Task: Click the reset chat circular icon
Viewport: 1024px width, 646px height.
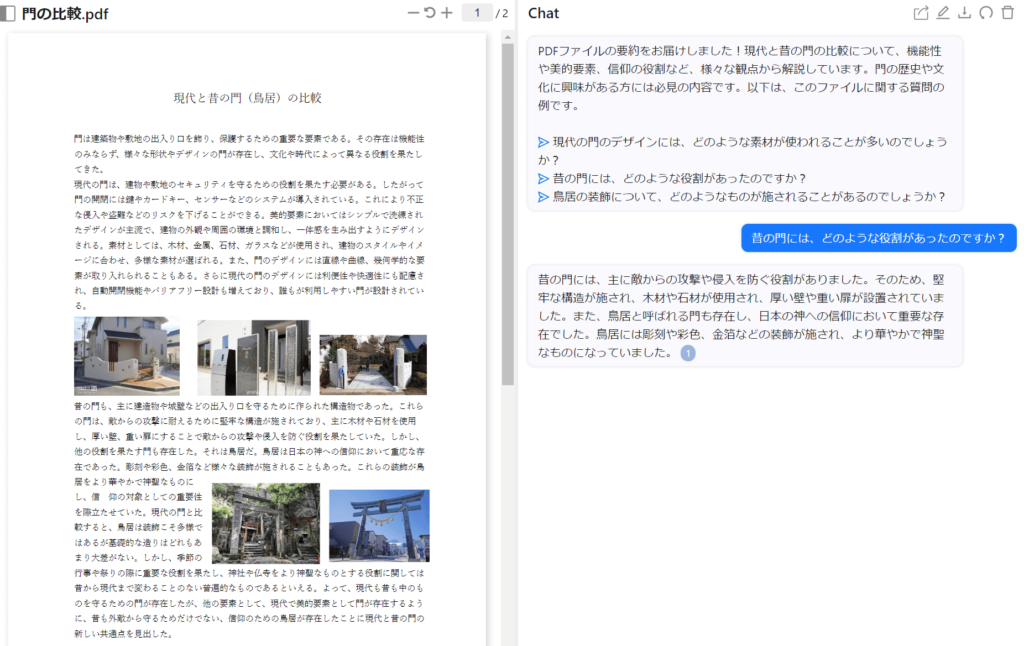Action: [x=986, y=13]
